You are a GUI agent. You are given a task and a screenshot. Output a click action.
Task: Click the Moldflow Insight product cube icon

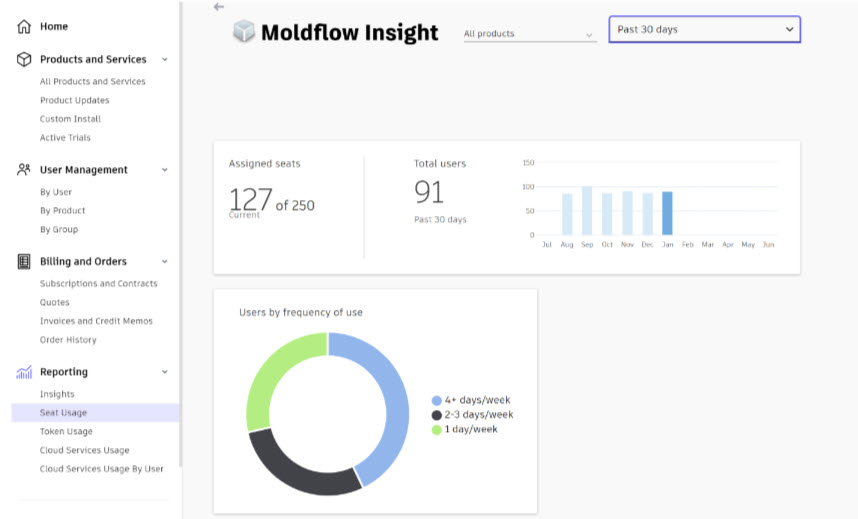pyautogui.click(x=244, y=31)
